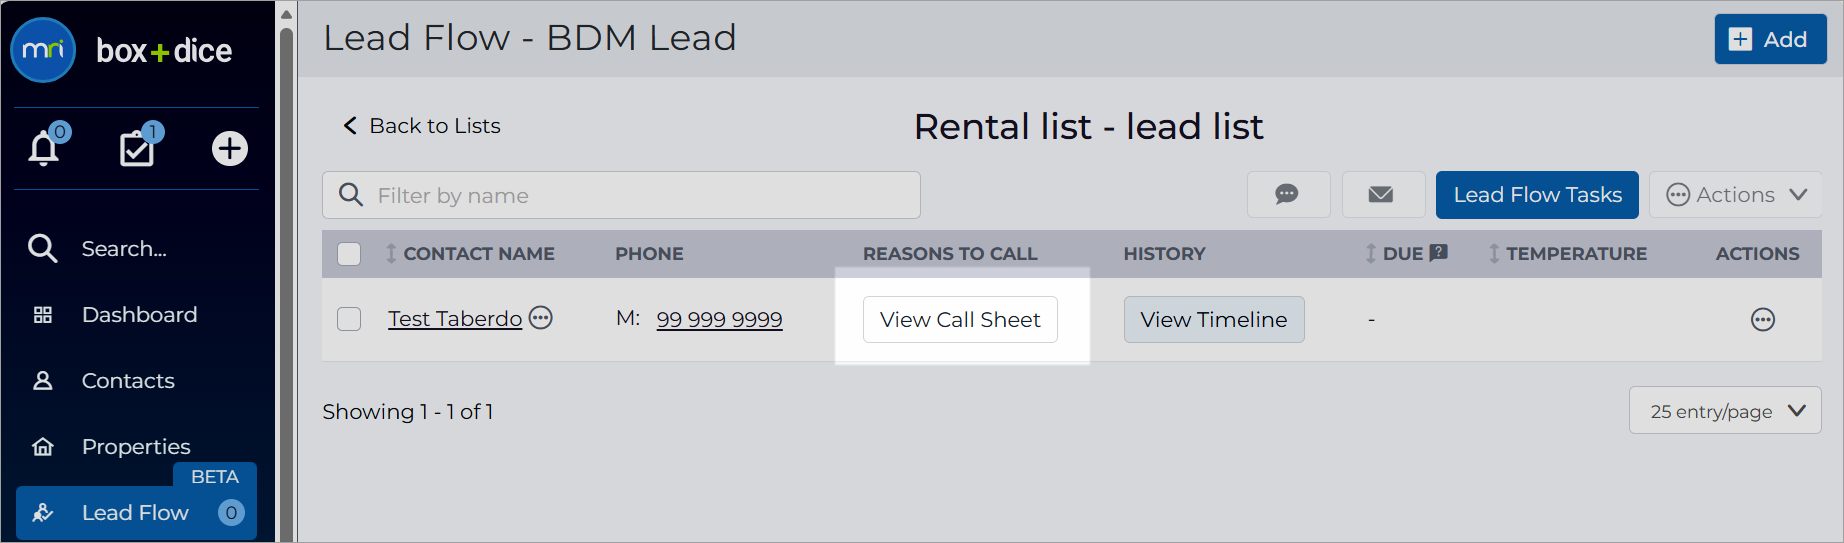Click the plus quick-add icon in sidebar
The height and width of the screenshot is (543, 1844).
click(230, 148)
